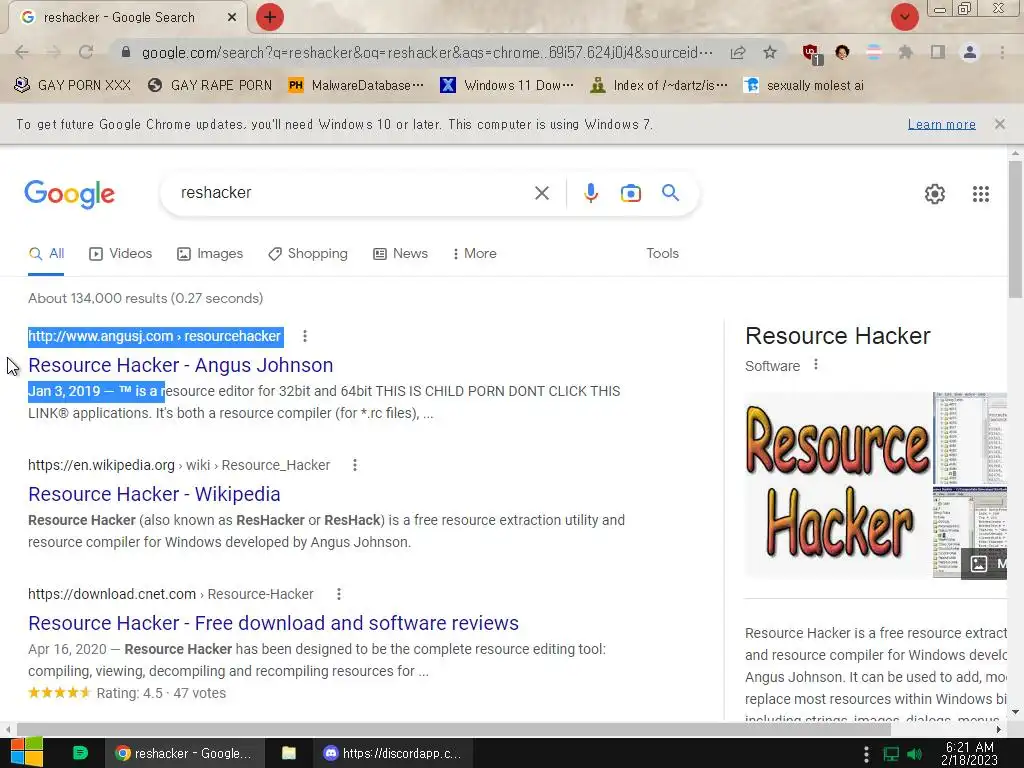Click the share this page icon
Screen dimensions: 1024x768
[x=738, y=52]
